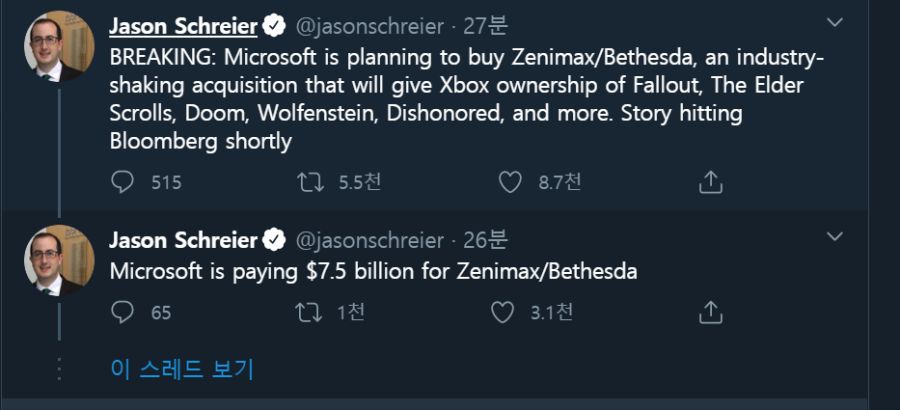This screenshot has width=900, height=410.
Task: Reply to the BREAKING Microsoft tweet
Action: 122,183
